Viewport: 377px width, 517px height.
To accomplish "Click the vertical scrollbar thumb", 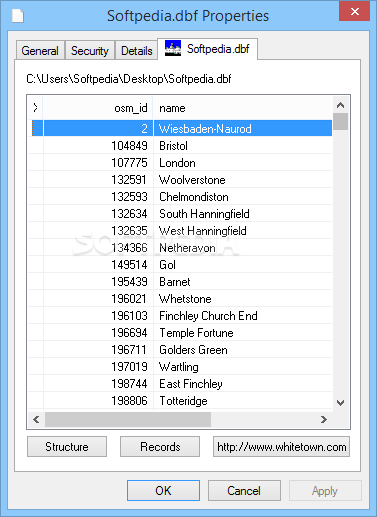I will click(340, 122).
